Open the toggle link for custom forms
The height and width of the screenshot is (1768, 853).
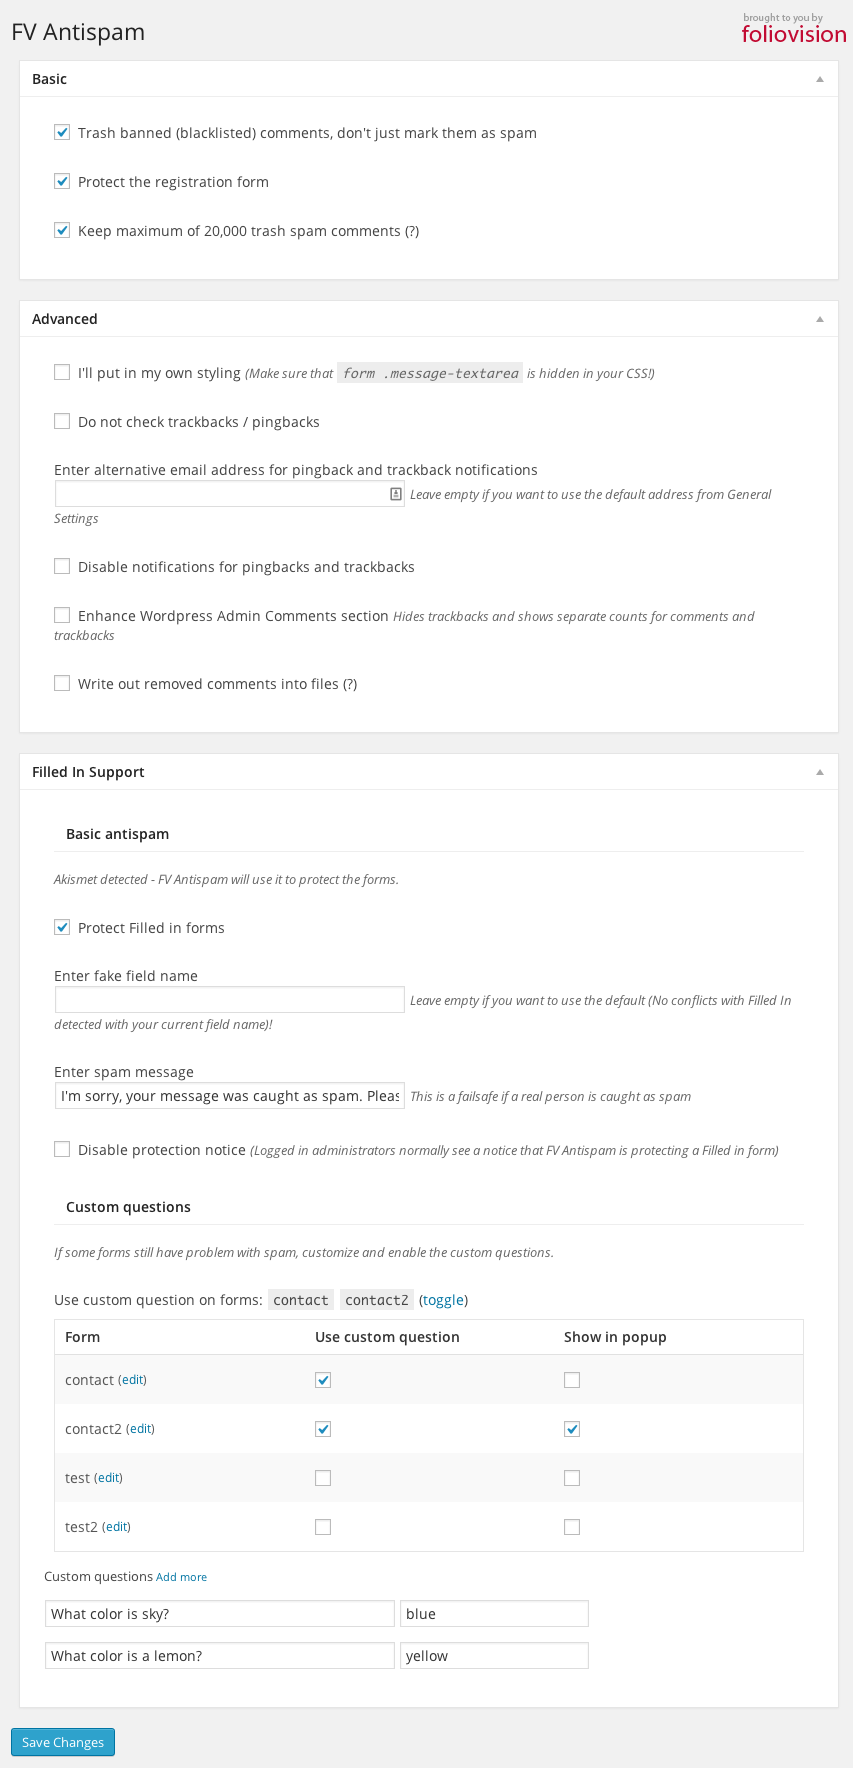click(443, 1300)
